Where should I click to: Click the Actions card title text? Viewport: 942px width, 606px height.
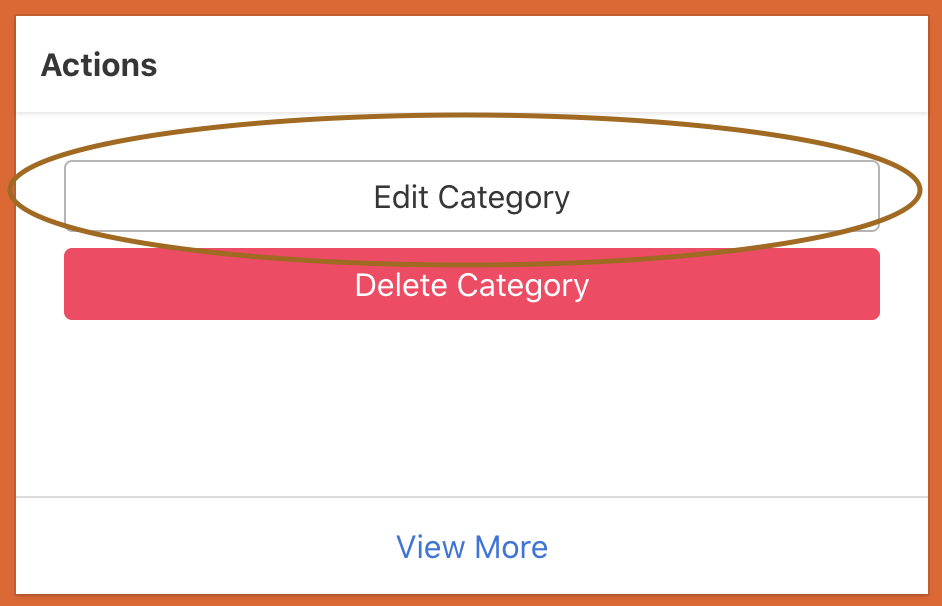point(99,65)
